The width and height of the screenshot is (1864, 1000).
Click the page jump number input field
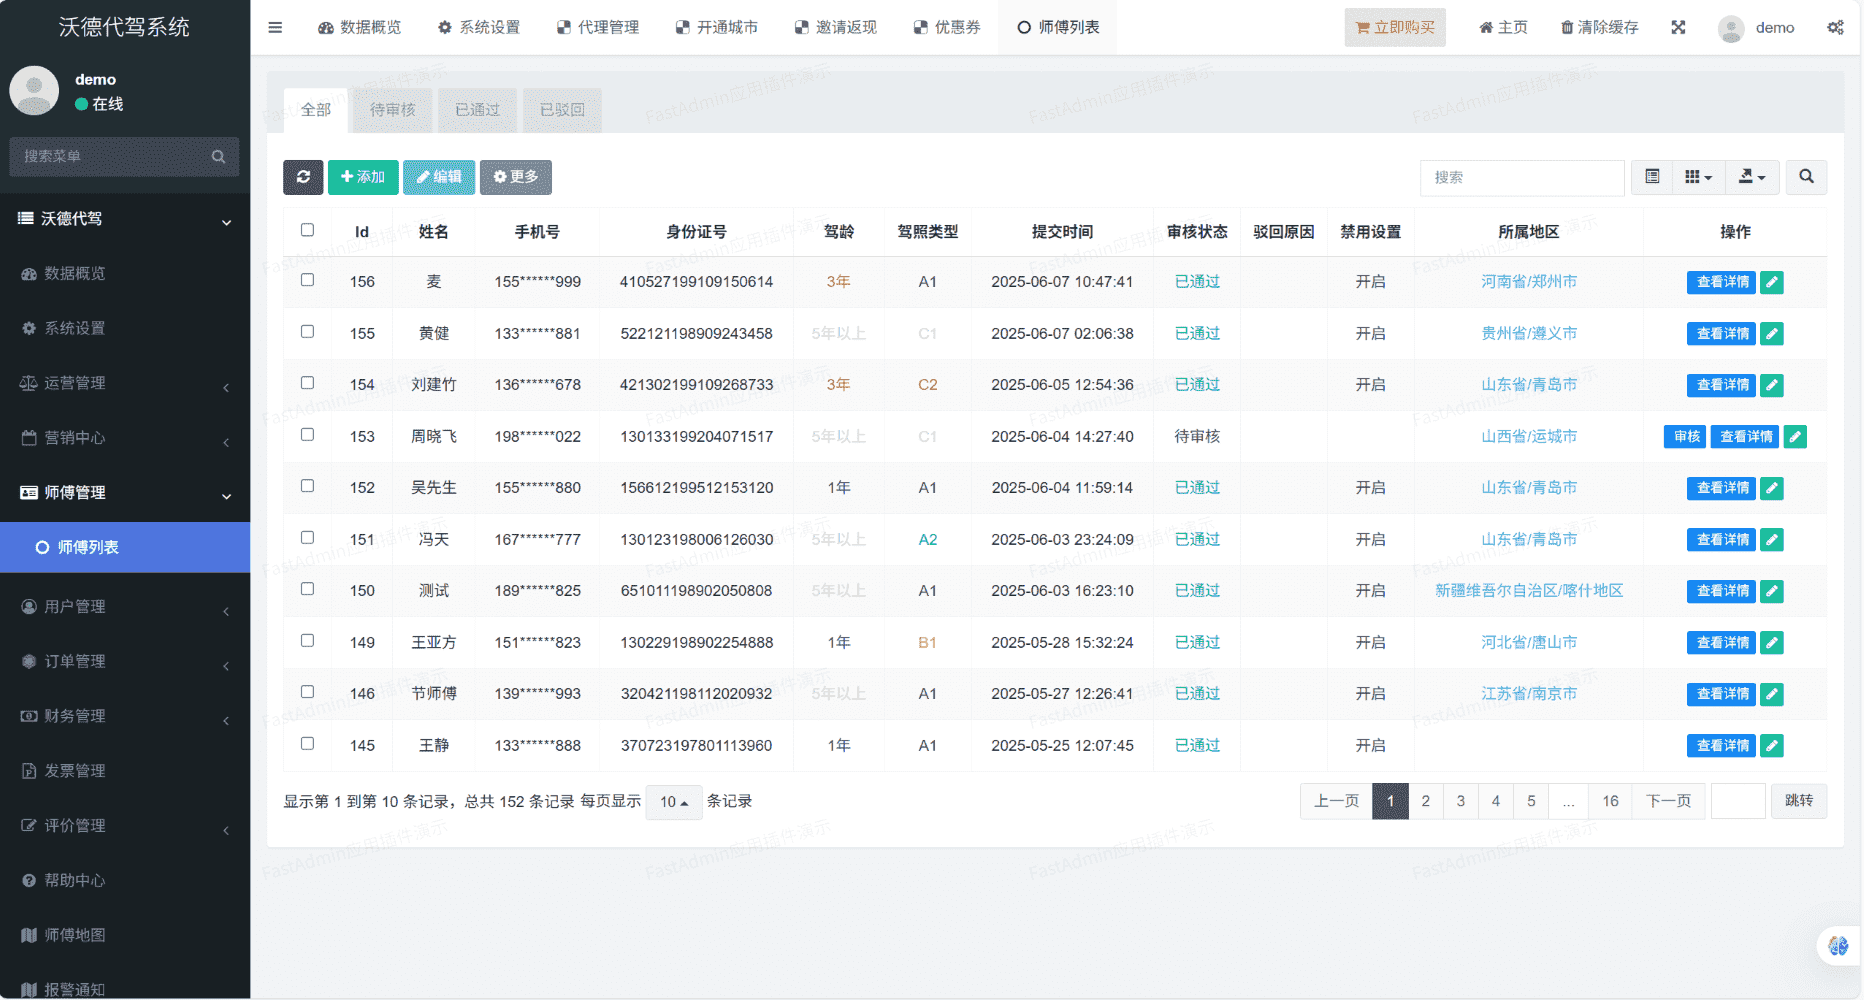point(1738,802)
